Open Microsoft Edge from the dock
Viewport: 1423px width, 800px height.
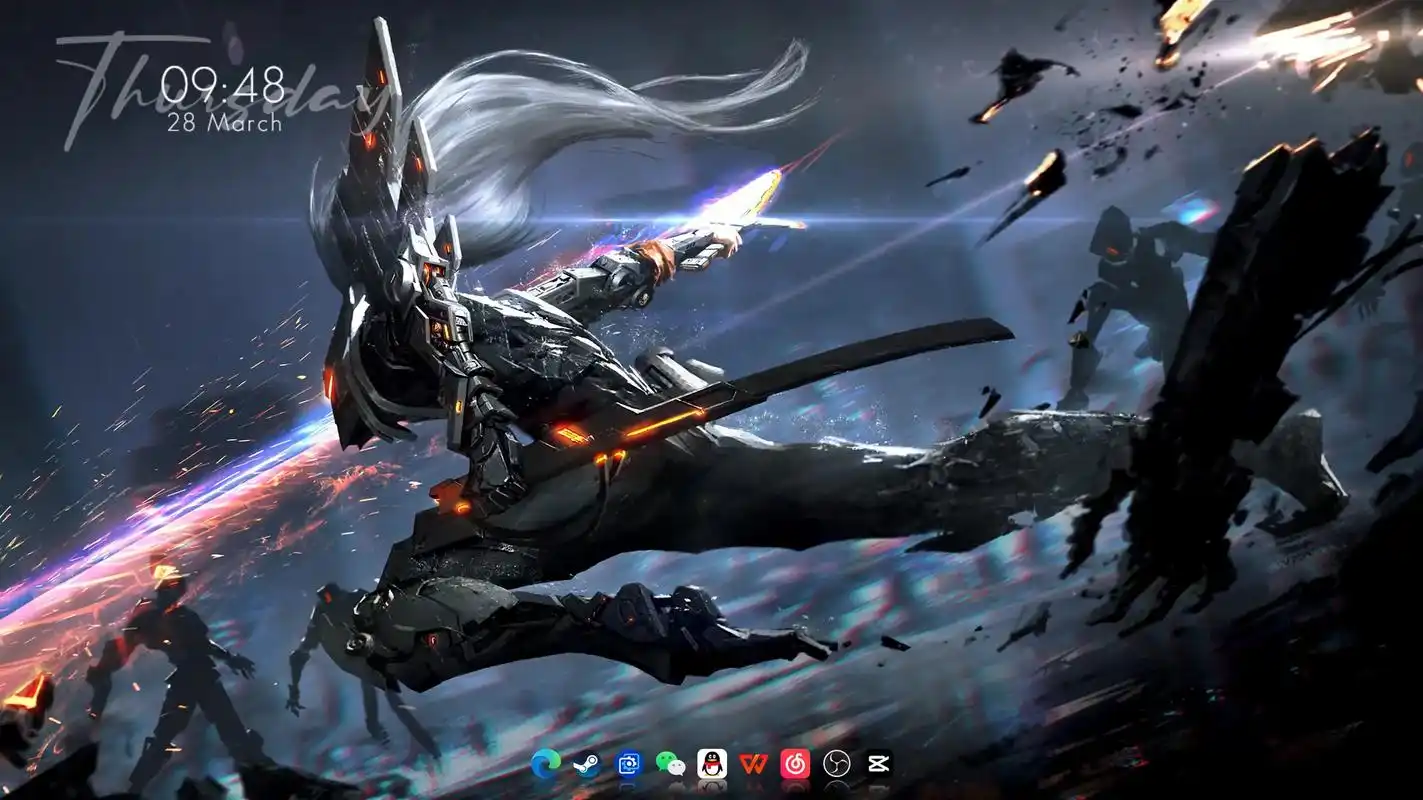point(546,764)
